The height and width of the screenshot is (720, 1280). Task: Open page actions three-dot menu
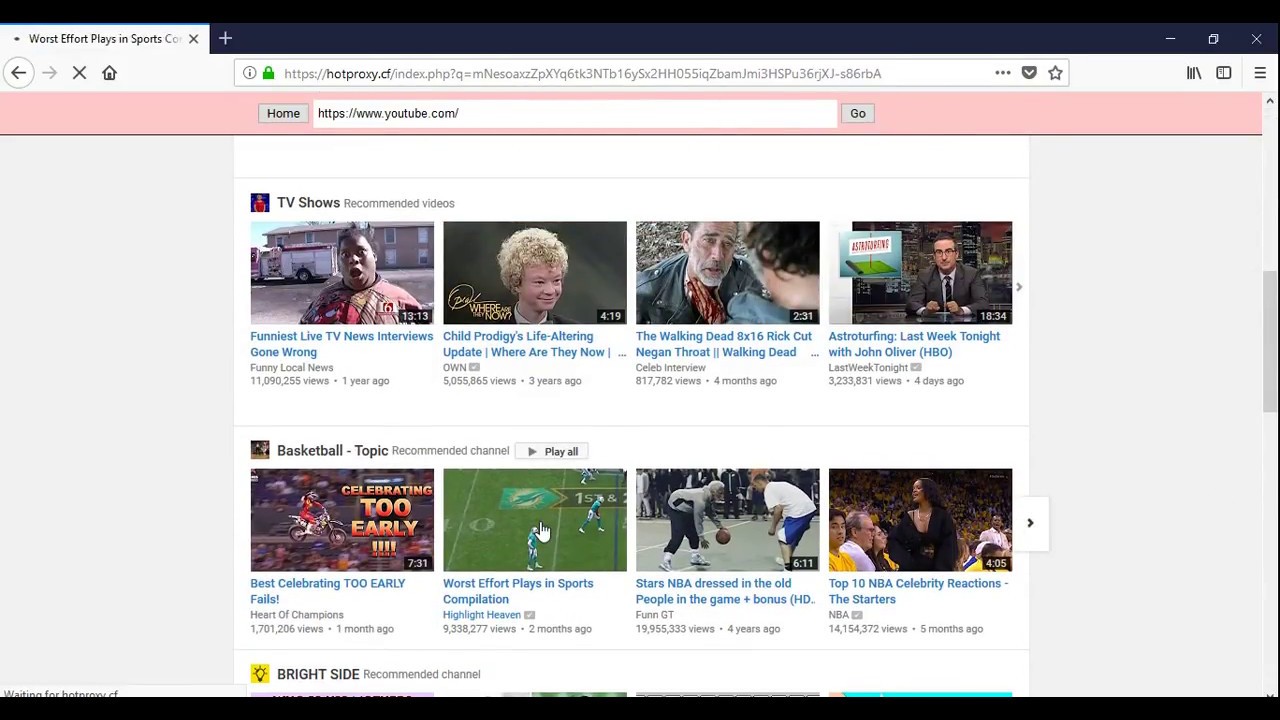point(1002,73)
